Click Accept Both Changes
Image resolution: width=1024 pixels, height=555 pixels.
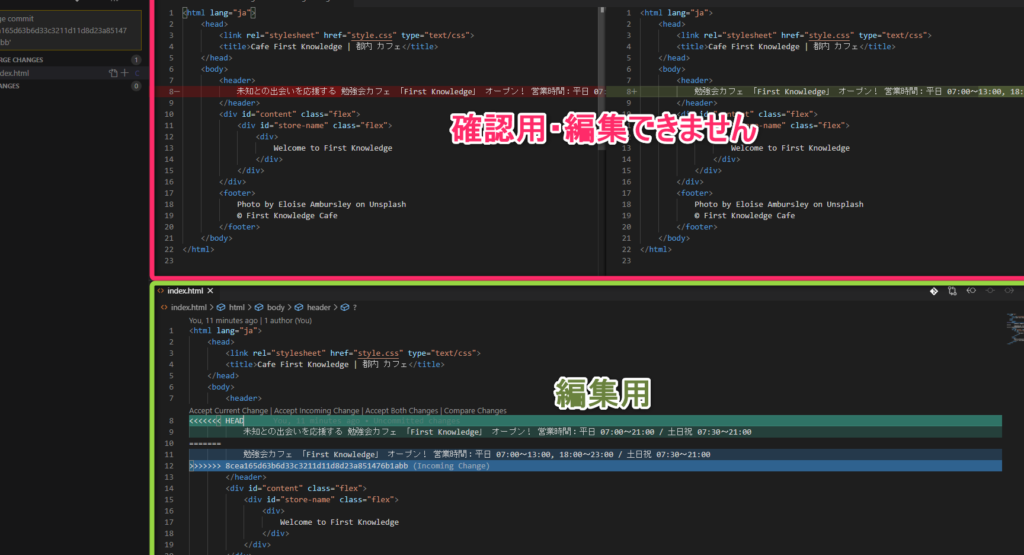point(401,410)
